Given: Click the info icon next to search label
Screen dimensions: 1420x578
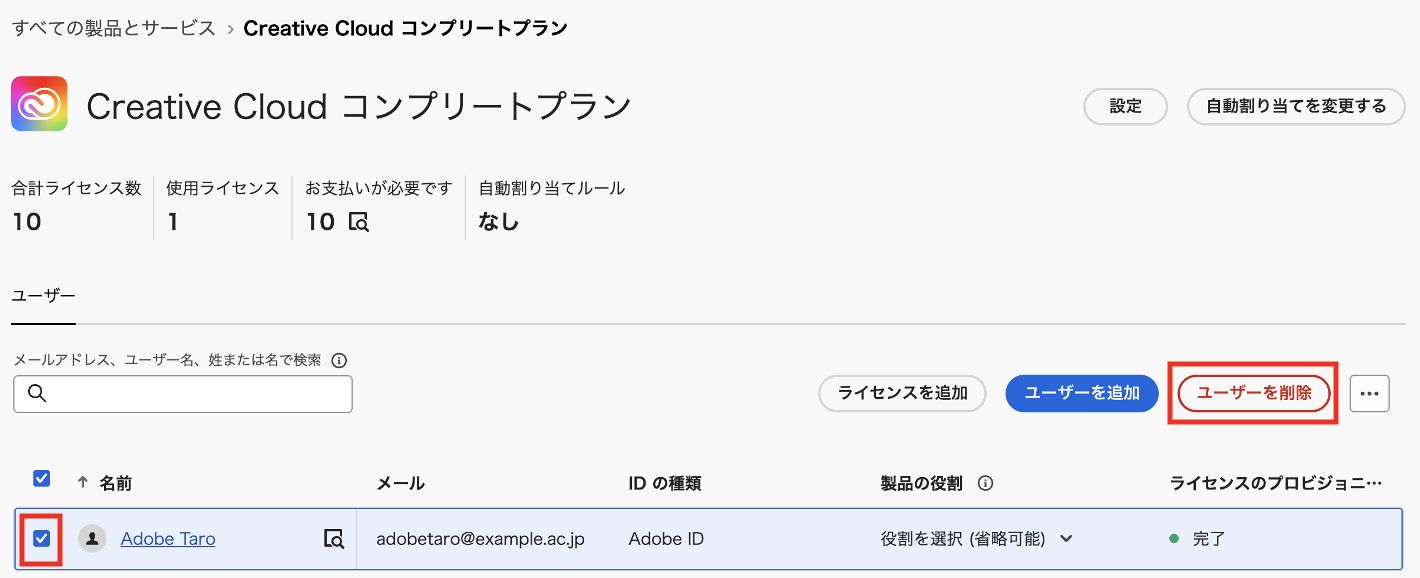Looking at the screenshot, I should click(339, 360).
